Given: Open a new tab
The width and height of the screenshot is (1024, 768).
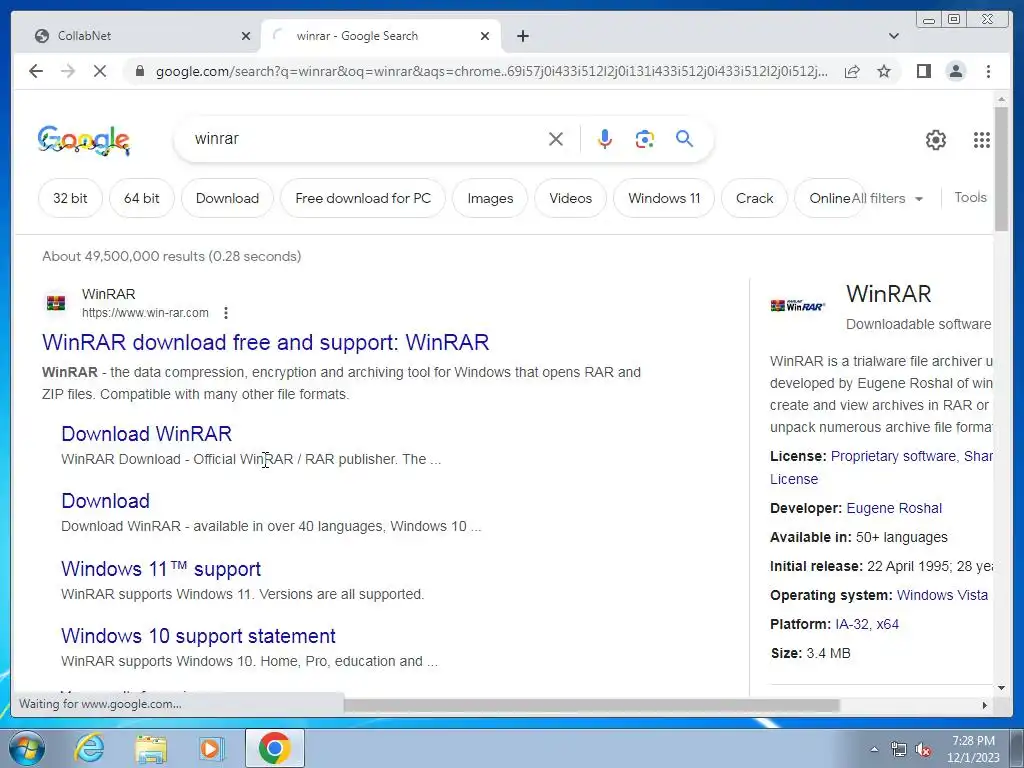Looking at the screenshot, I should pyautogui.click(x=522, y=36).
